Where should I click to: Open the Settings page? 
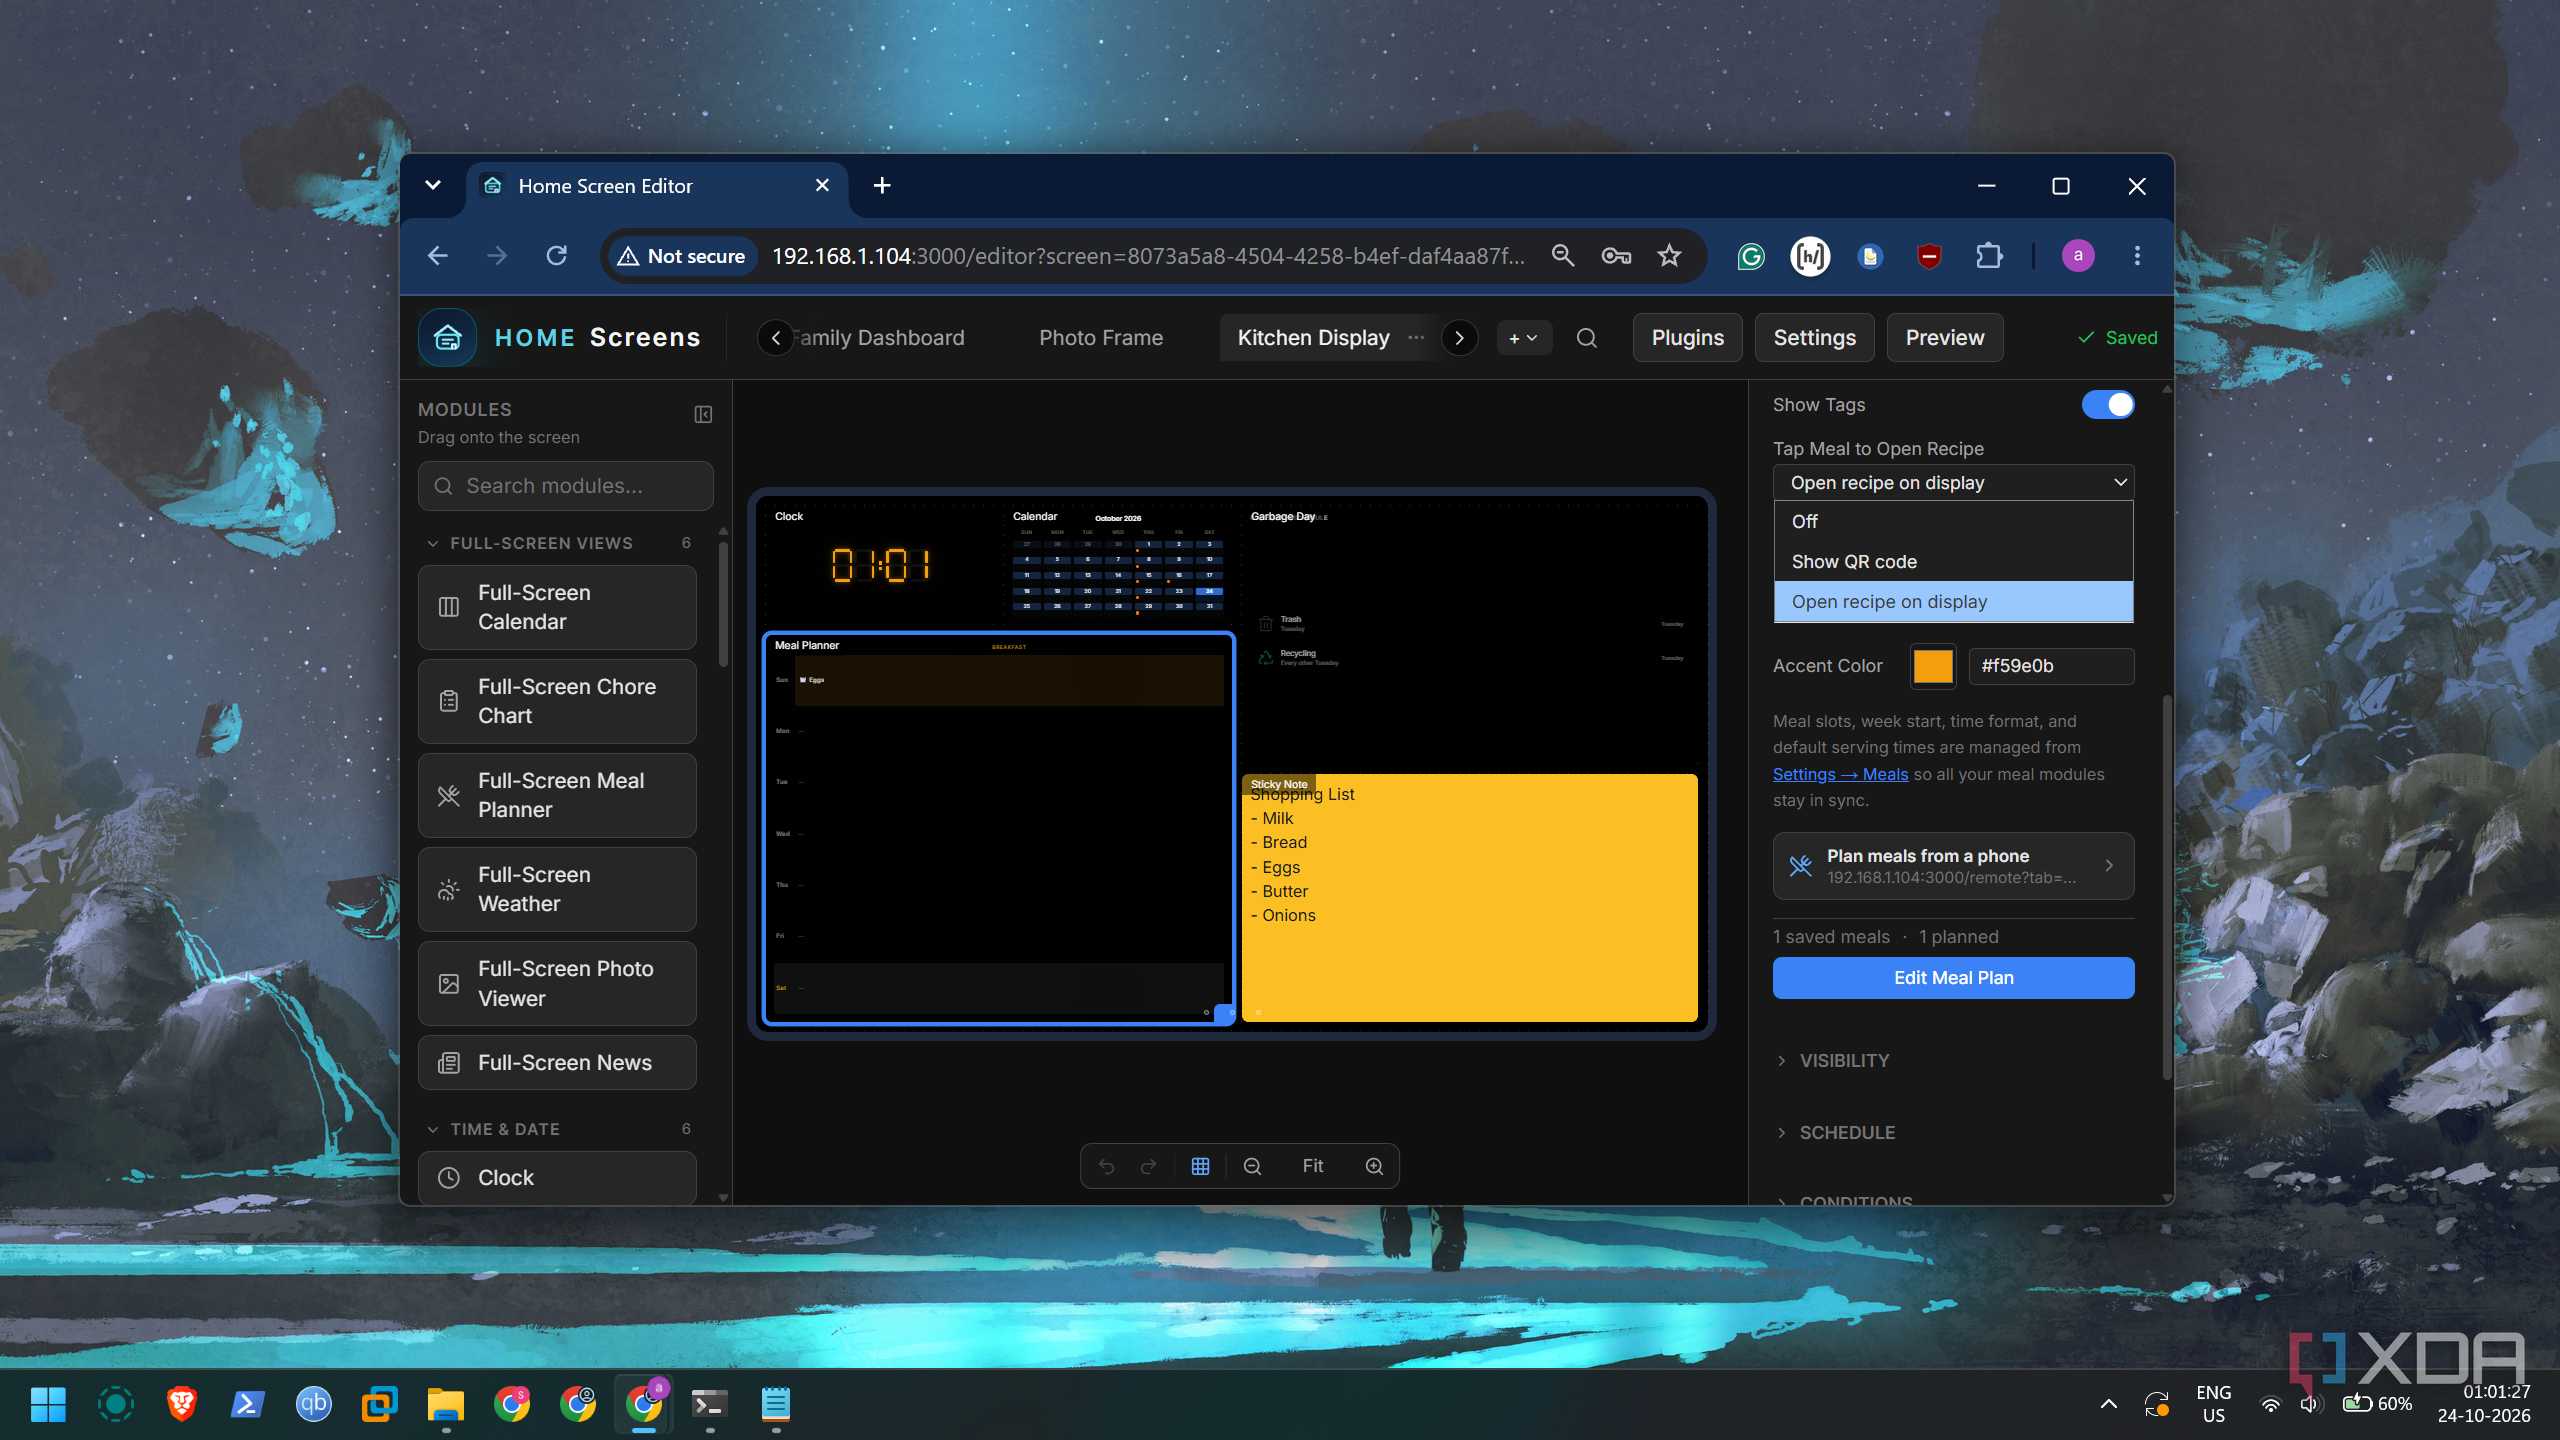coord(1814,338)
